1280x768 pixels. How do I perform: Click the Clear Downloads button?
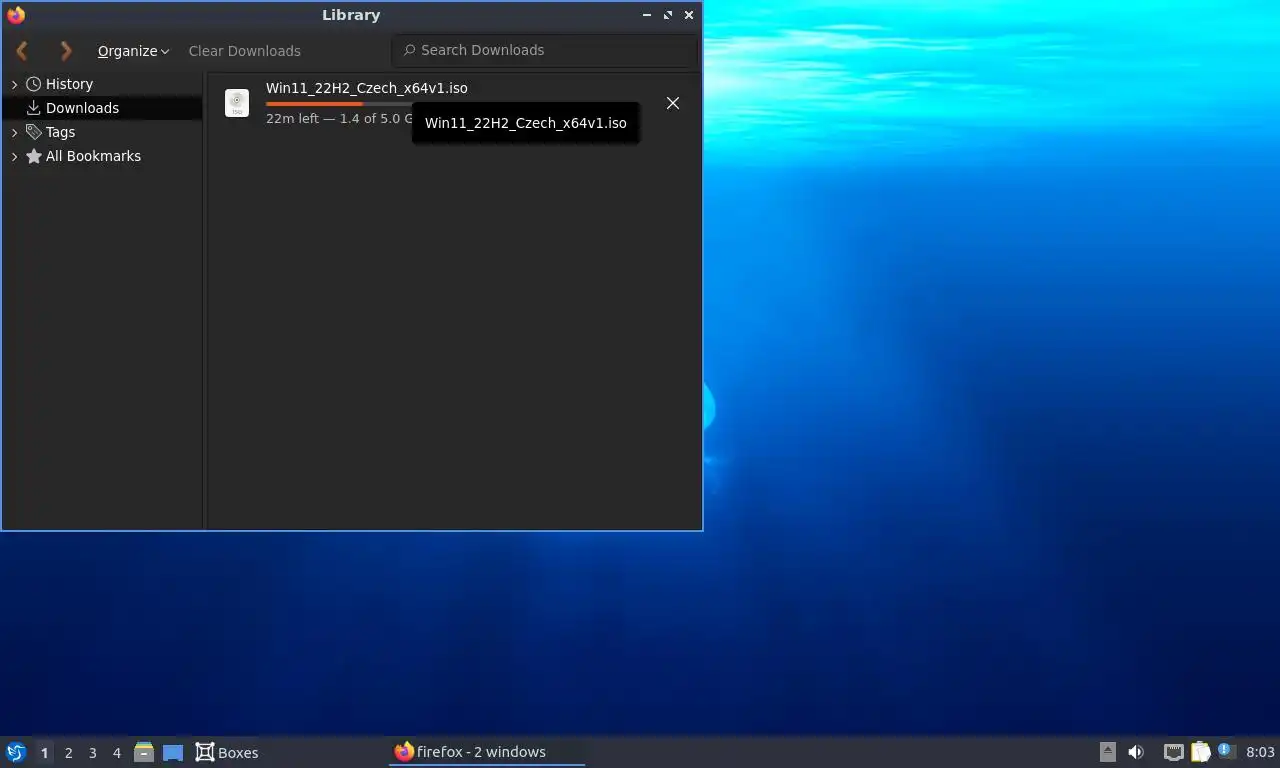(x=244, y=51)
